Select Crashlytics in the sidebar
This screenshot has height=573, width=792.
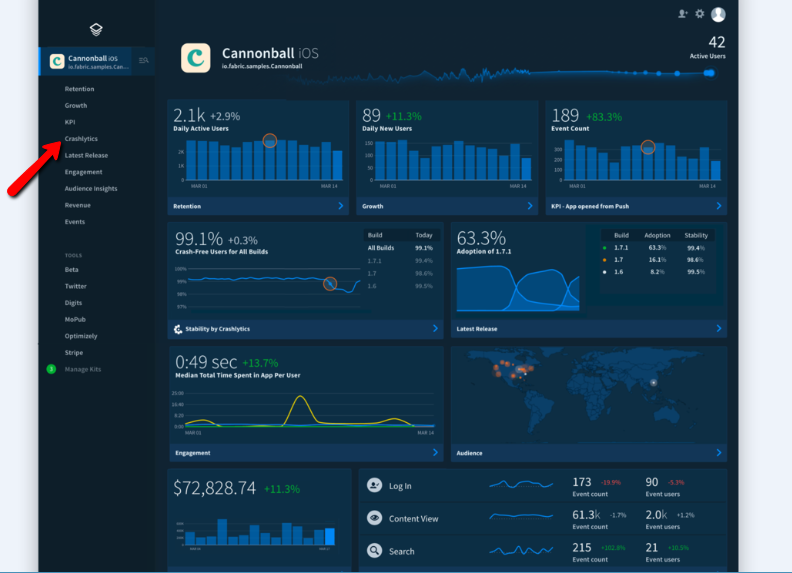tap(81, 139)
